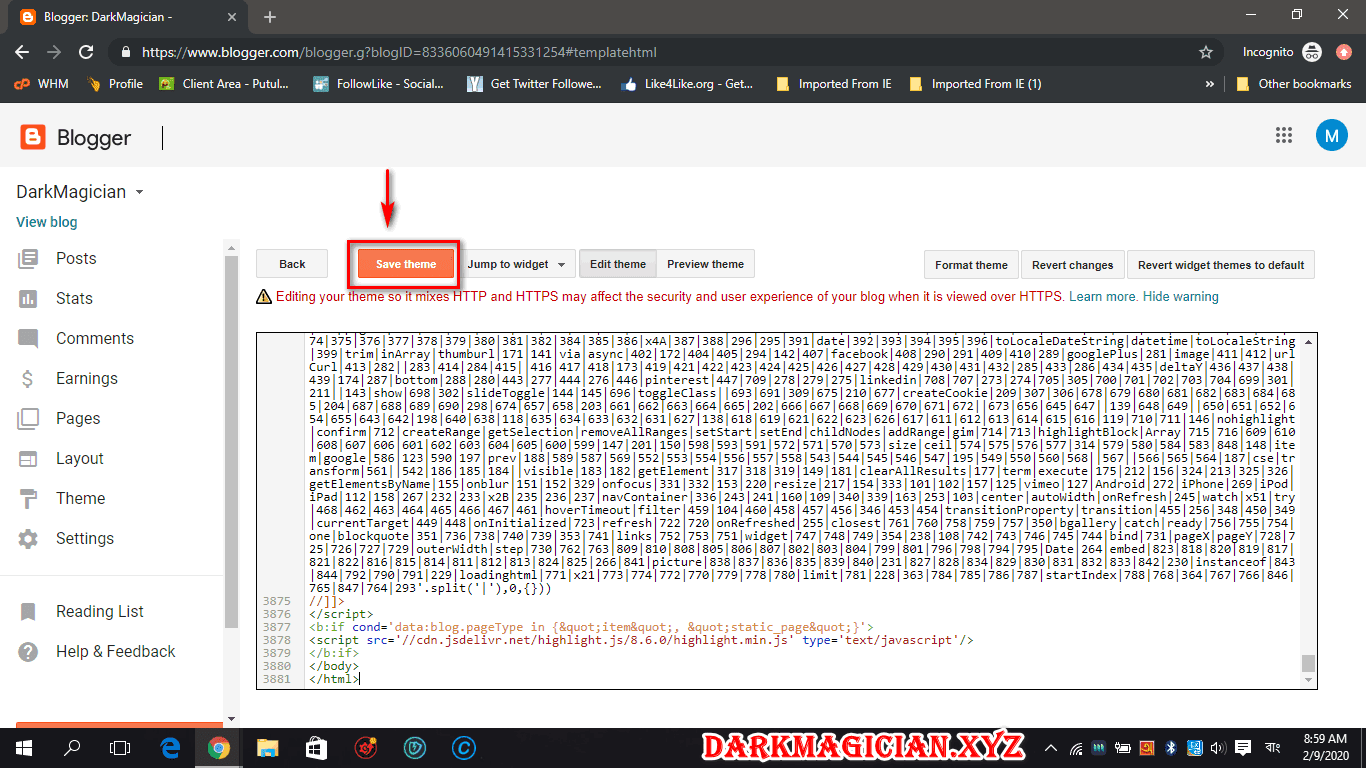Image resolution: width=1366 pixels, height=768 pixels.
Task: Open Pages in the sidebar
Action: [78, 418]
